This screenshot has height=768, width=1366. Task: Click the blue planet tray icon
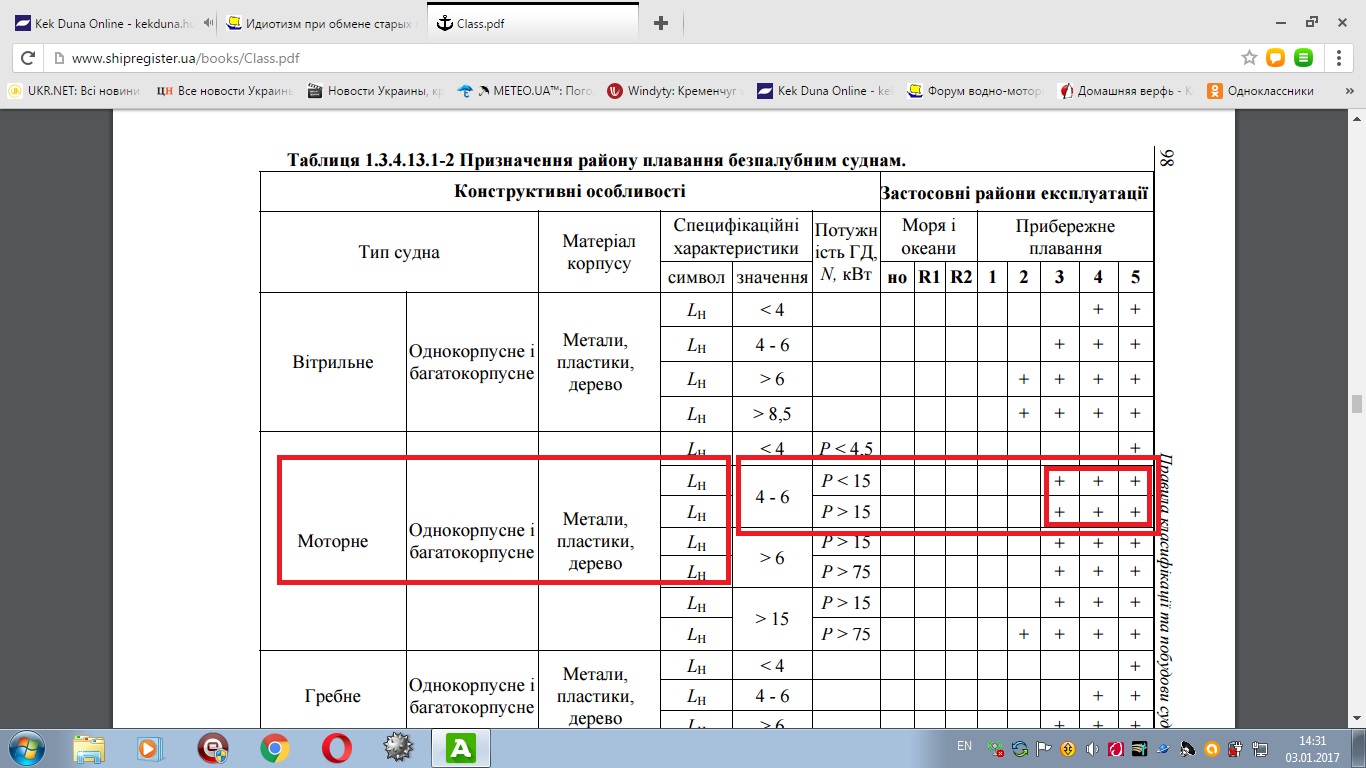tap(1164, 748)
